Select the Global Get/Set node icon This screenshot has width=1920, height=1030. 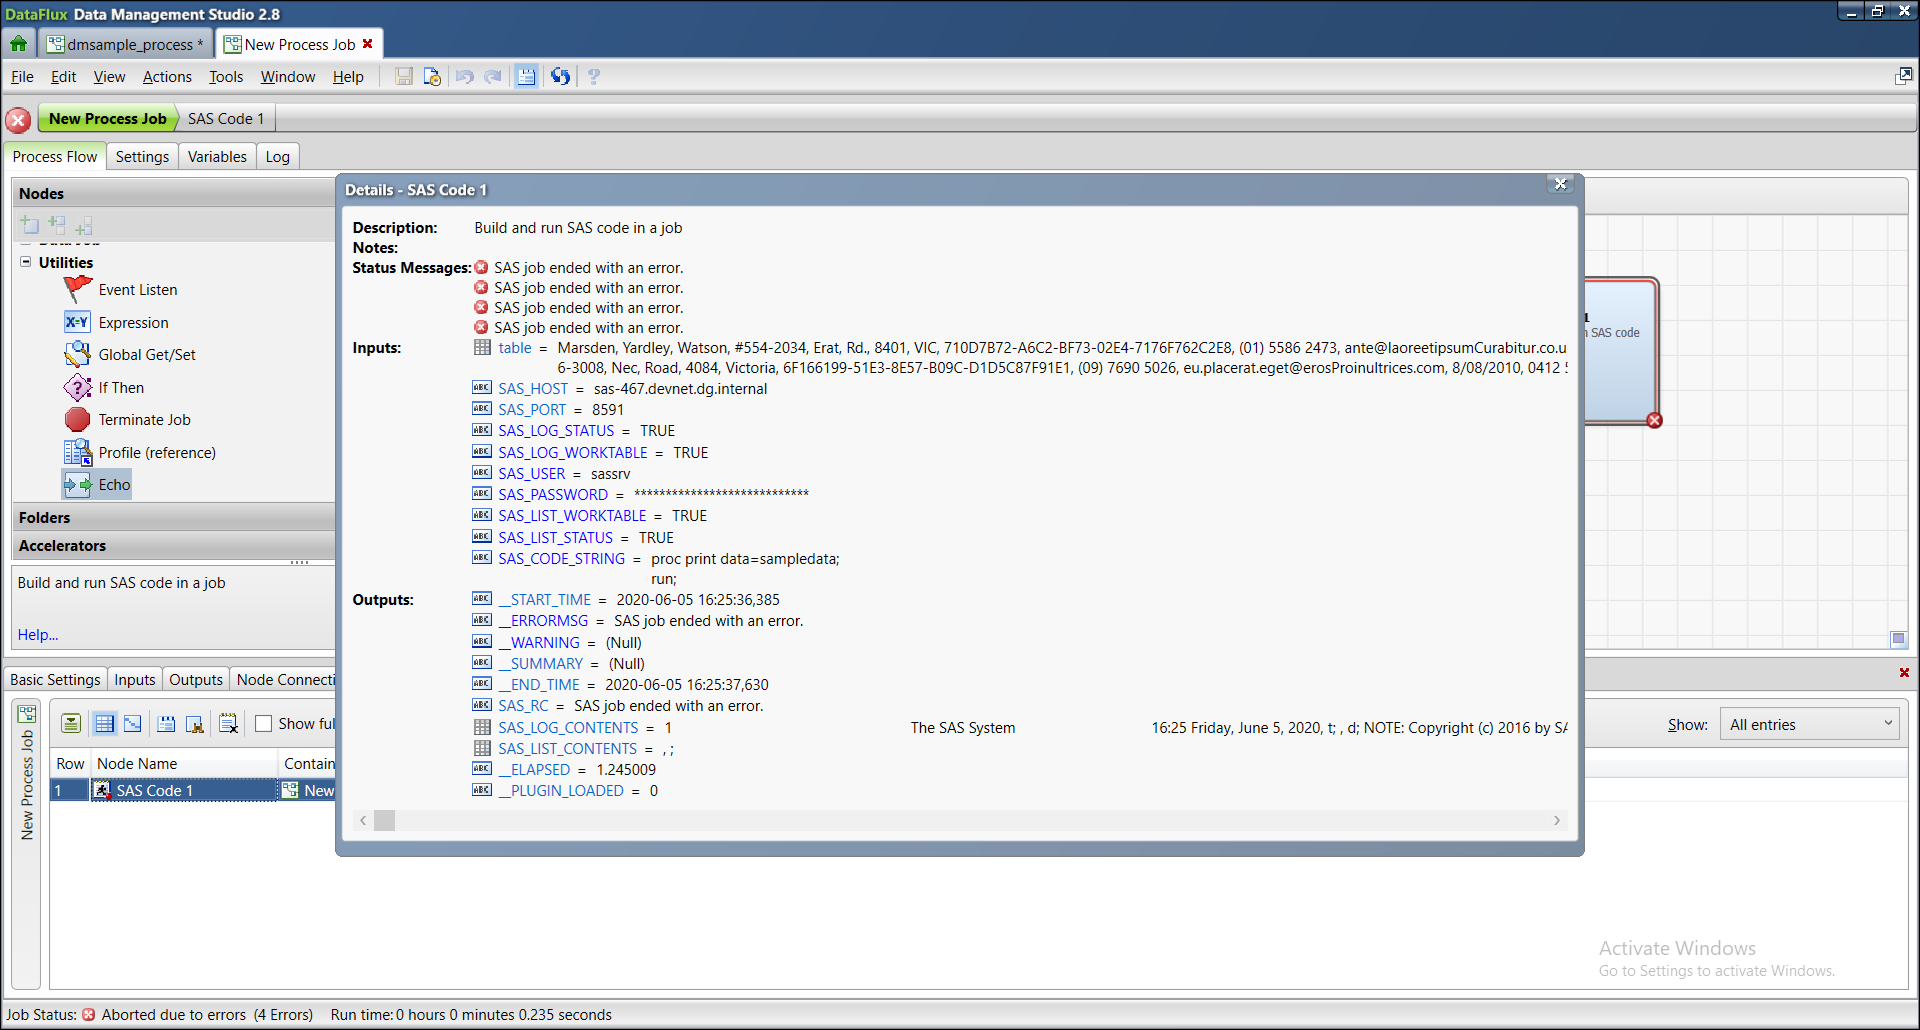77,355
